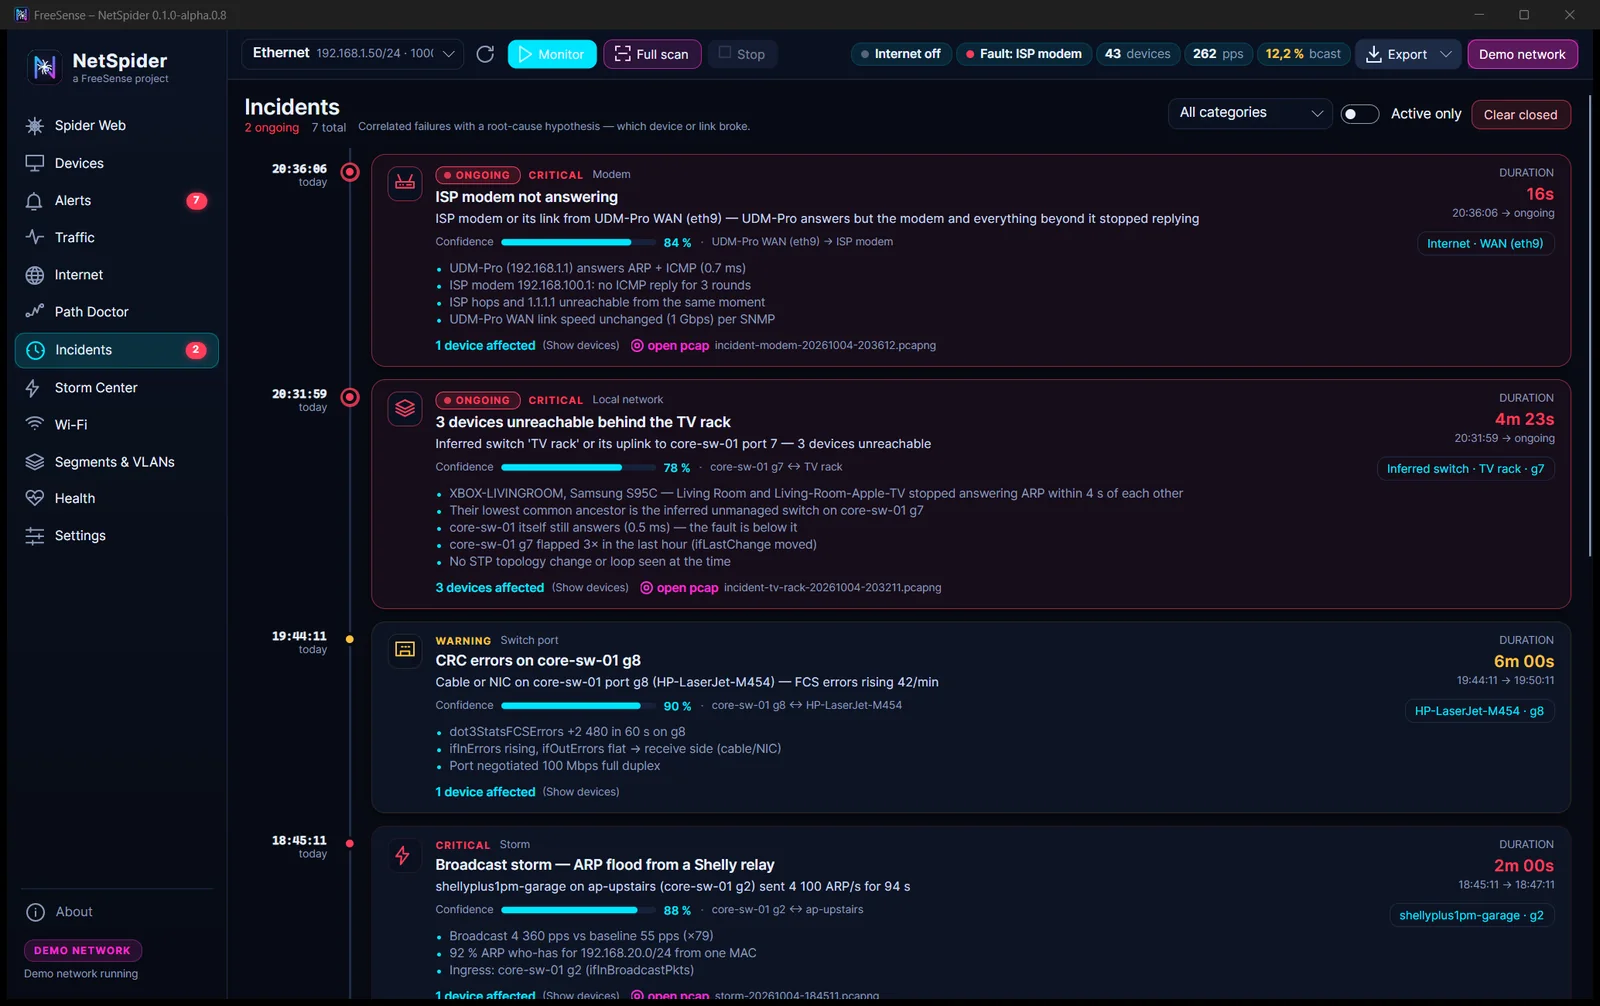Screen dimensions: 1600x1006
Task: Expand the Export options arrow
Action: pos(1446,54)
